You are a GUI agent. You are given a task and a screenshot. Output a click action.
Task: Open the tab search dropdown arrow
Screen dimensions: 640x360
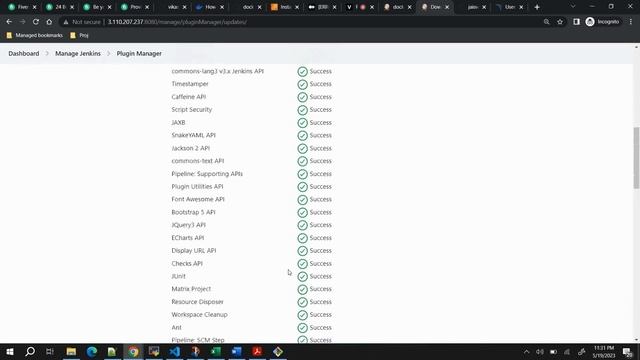point(573,7)
